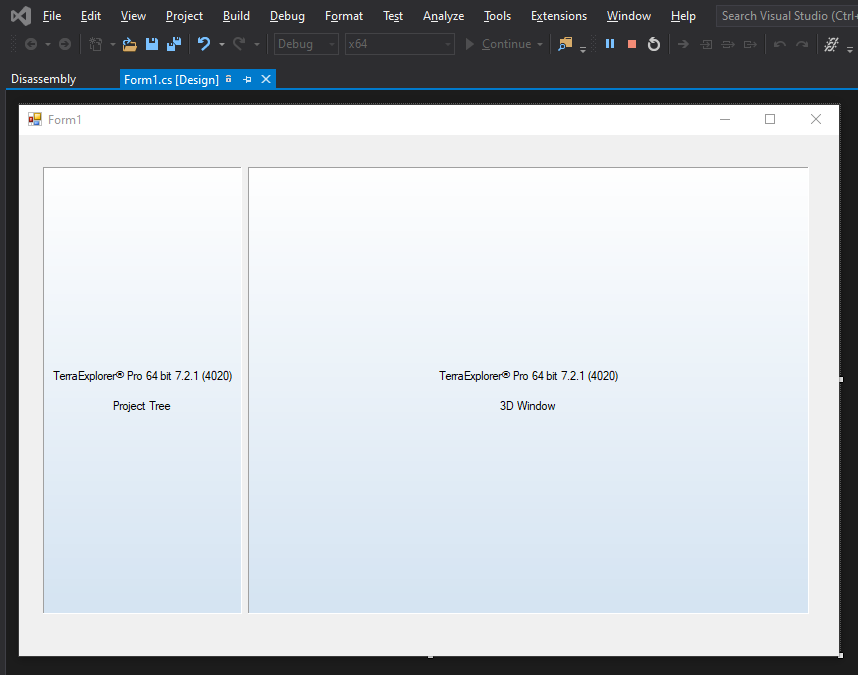Open the undo history dropdown arrow
Viewport: 858px width, 675px height.
coord(222,44)
